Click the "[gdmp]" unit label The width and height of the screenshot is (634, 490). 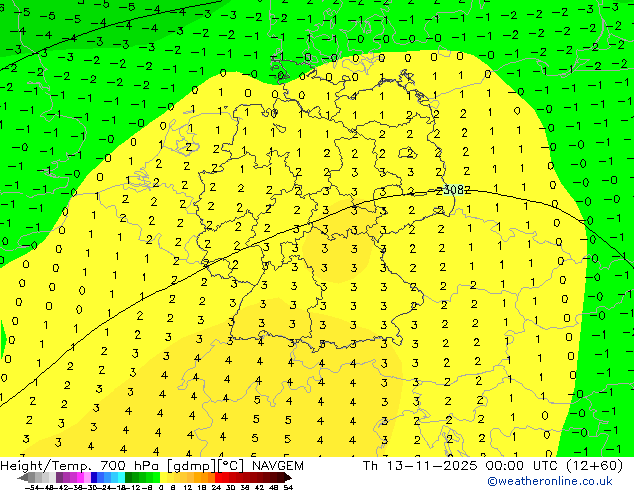coord(191,466)
